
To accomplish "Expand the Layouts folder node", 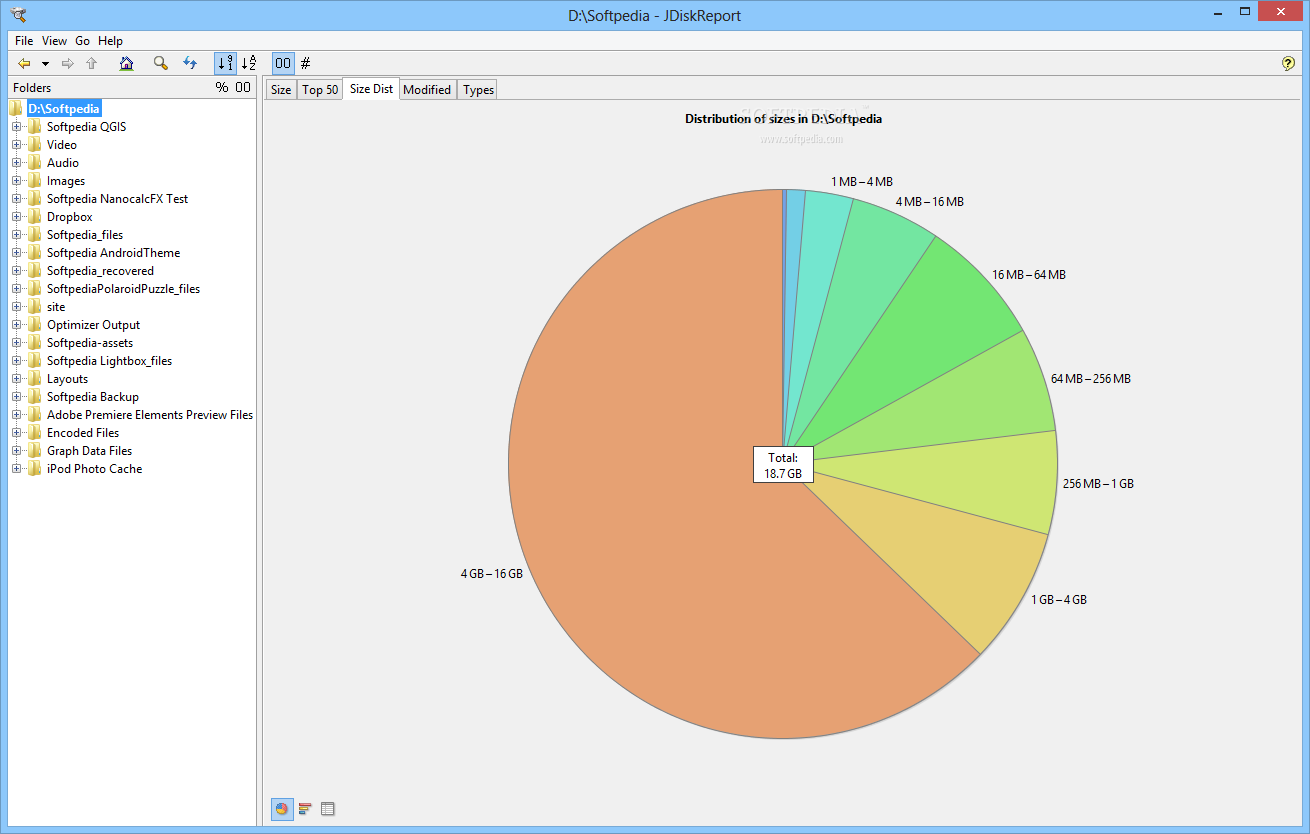I will pyautogui.click(x=16, y=379).
